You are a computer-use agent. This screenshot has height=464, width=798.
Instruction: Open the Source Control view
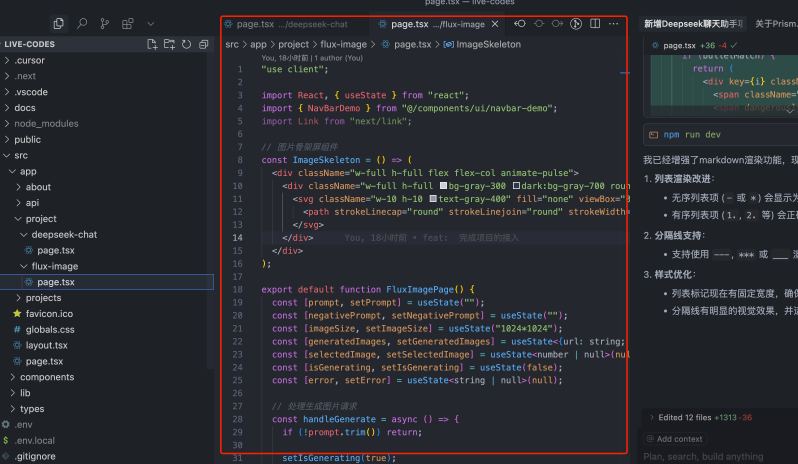(x=106, y=23)
